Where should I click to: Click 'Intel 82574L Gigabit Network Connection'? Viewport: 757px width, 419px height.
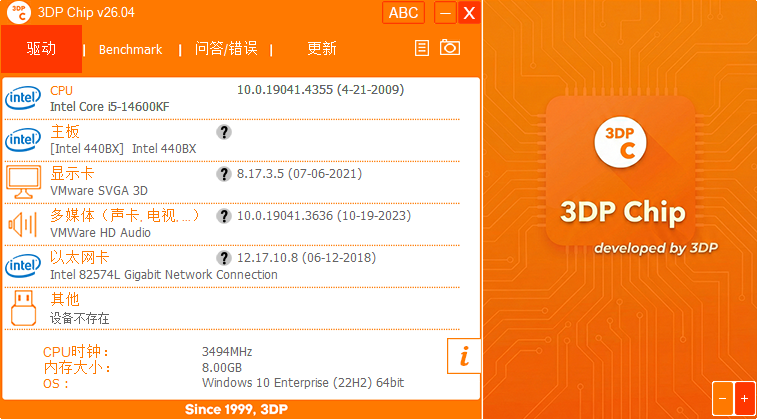pyautogui.click(x=164, y=275)
